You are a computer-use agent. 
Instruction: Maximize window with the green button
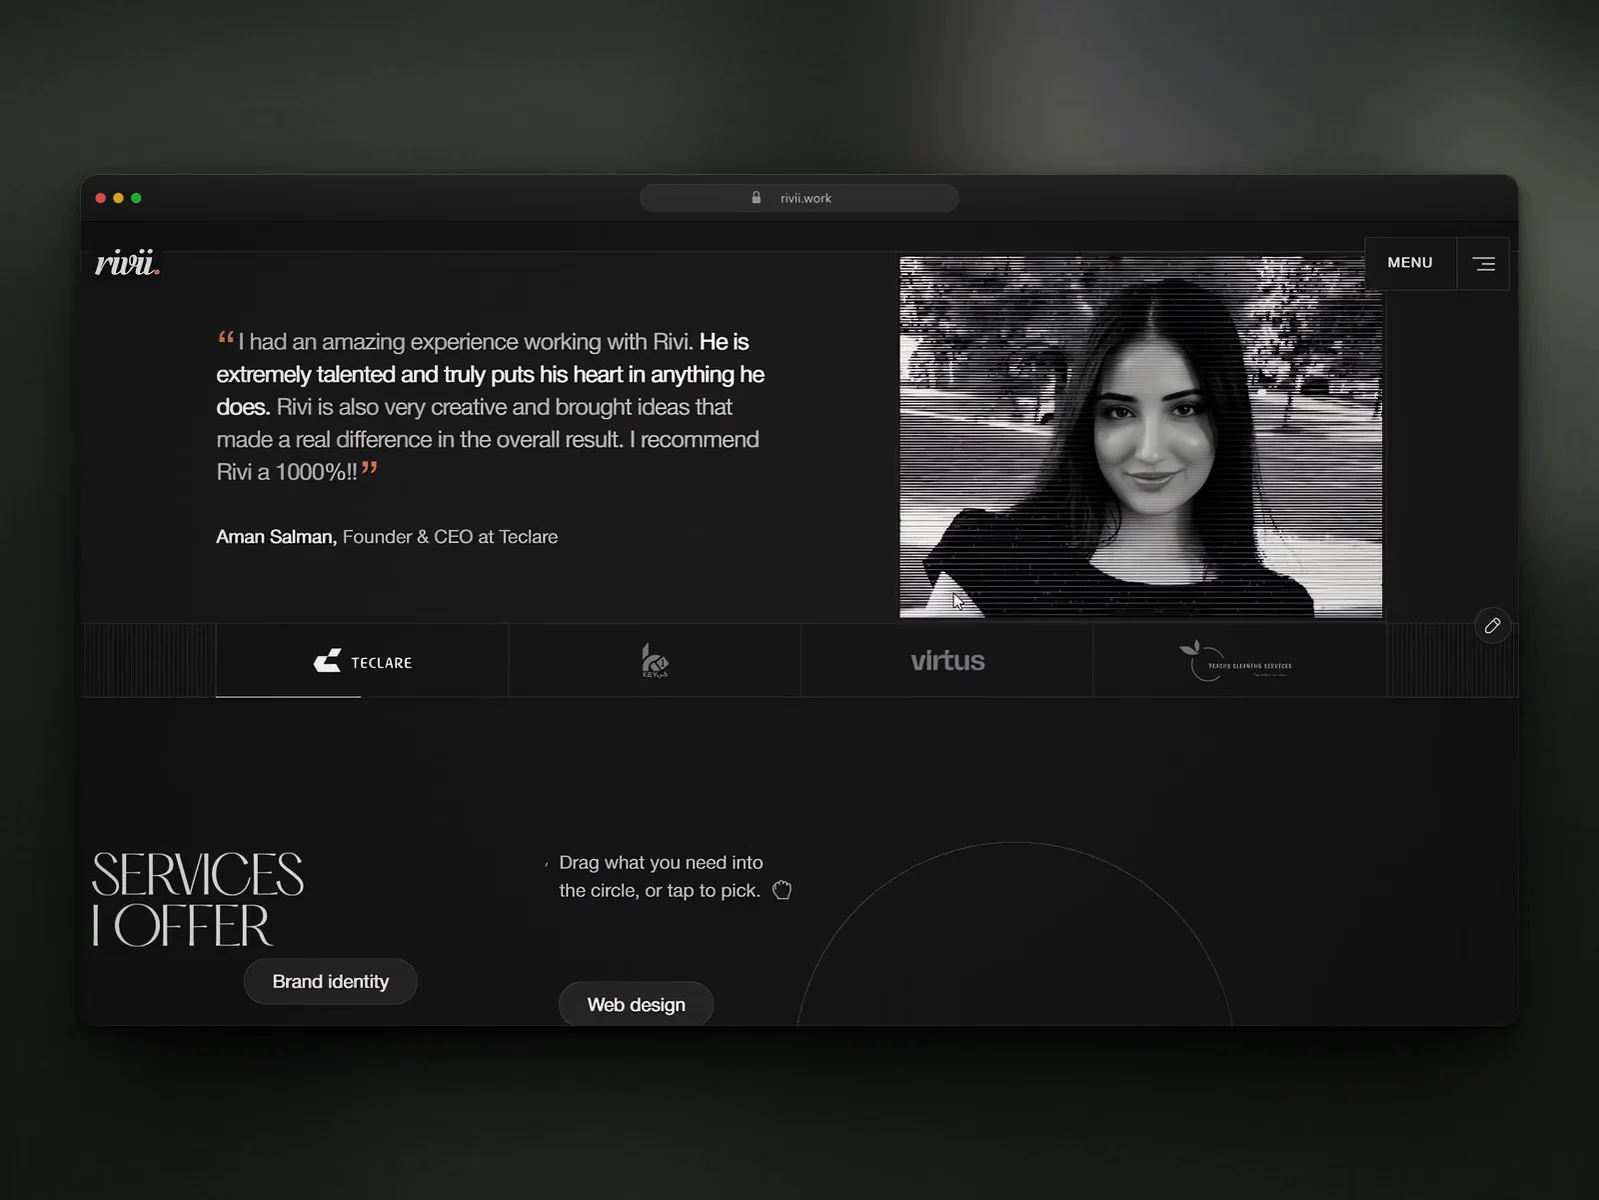click(136, 198)
